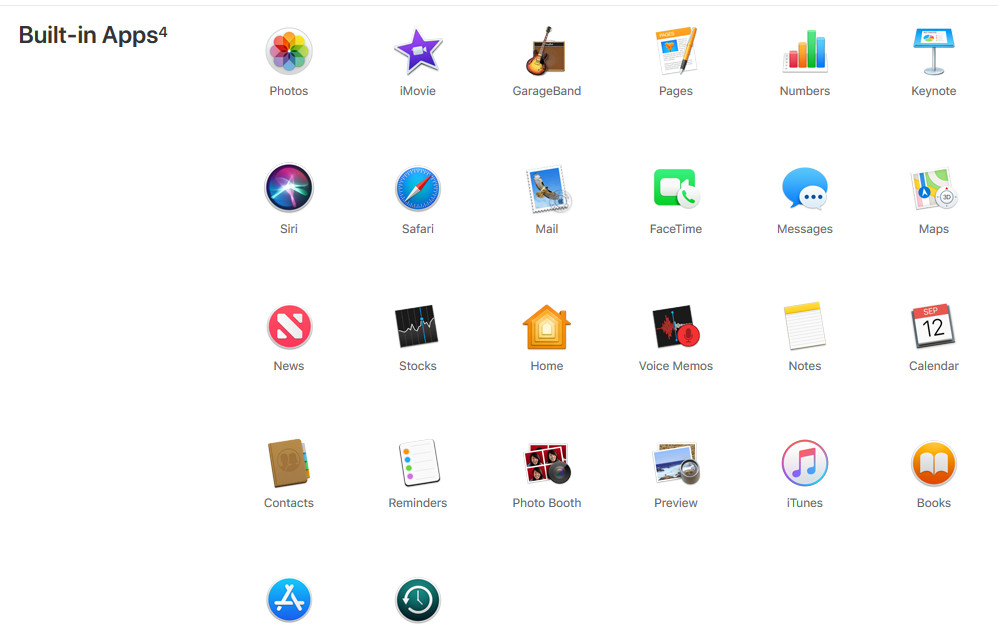Start FaceTime via its green camera icon
998x636 pixels.
675,188
